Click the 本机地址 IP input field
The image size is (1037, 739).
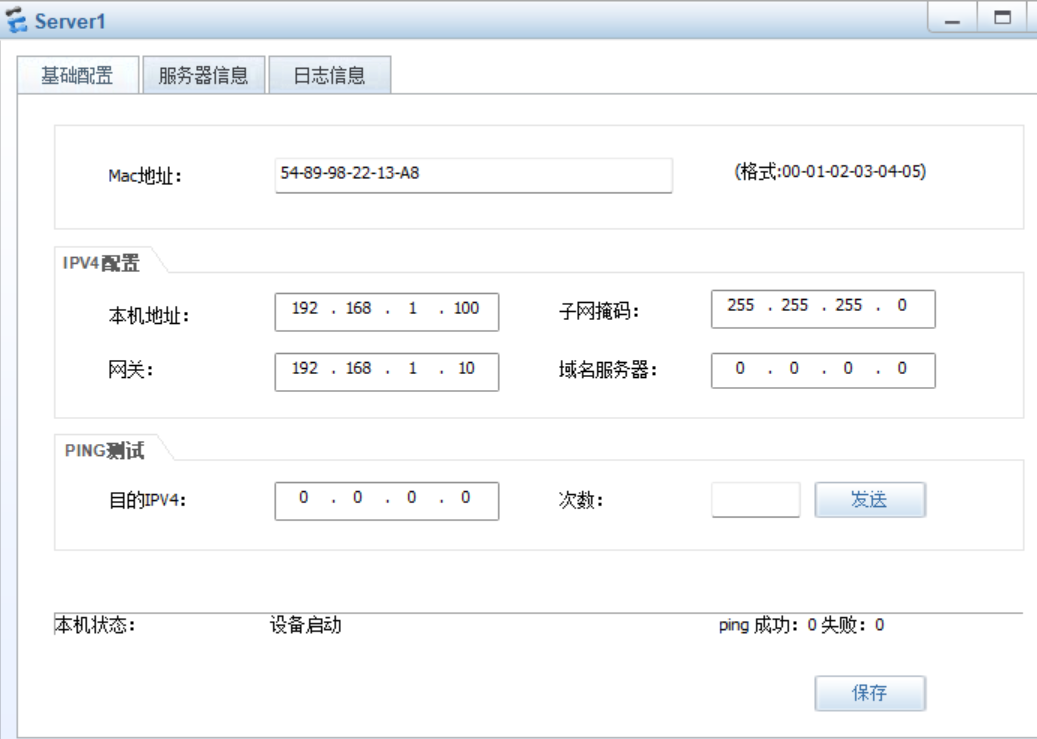click(x=387, y=312)
